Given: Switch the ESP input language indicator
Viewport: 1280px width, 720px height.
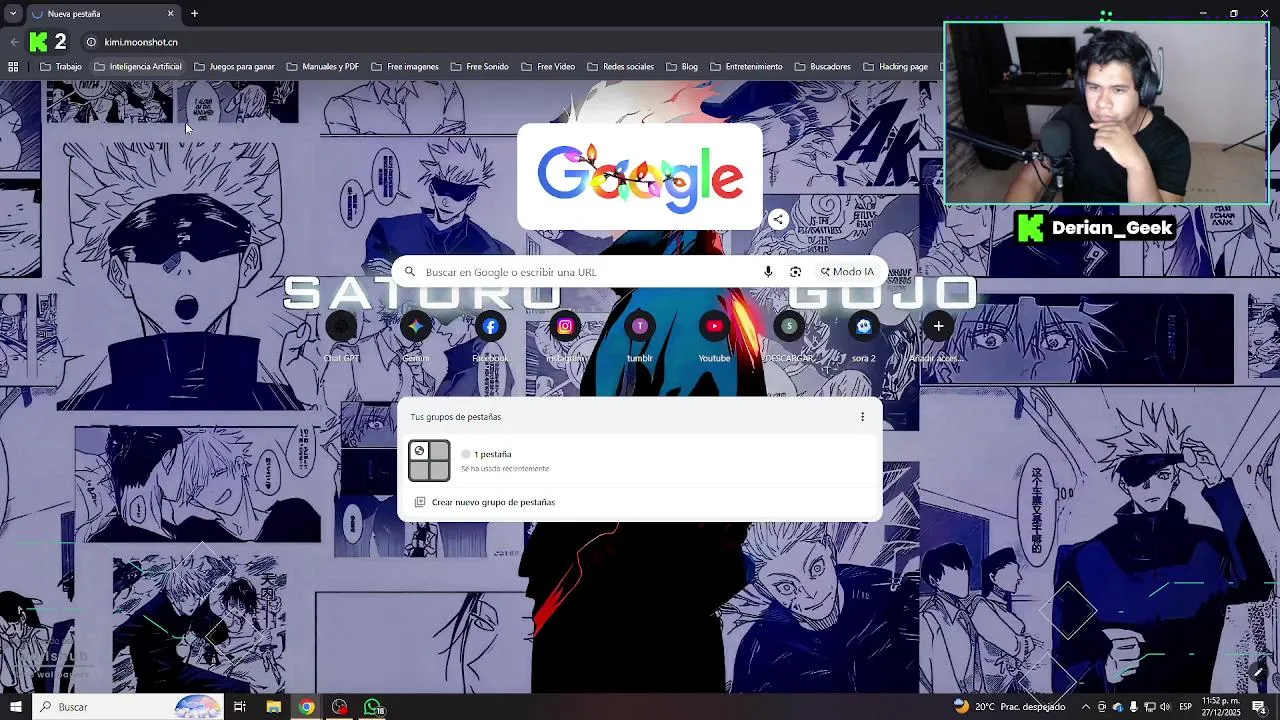Looking at the screenshot, I should 1185,707.
